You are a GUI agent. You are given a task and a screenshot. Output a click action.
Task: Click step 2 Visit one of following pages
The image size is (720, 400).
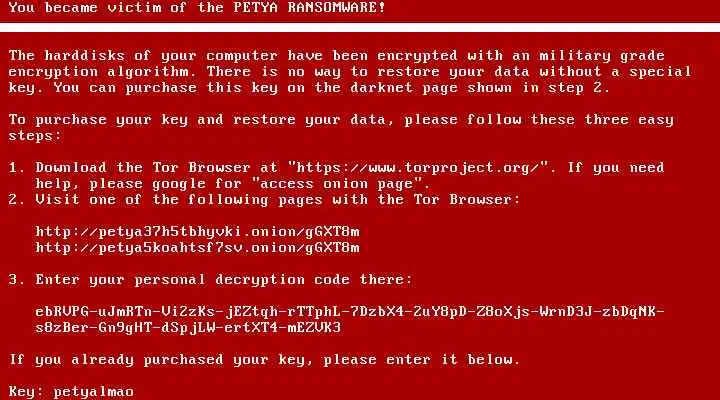click(x=264, y=200)
